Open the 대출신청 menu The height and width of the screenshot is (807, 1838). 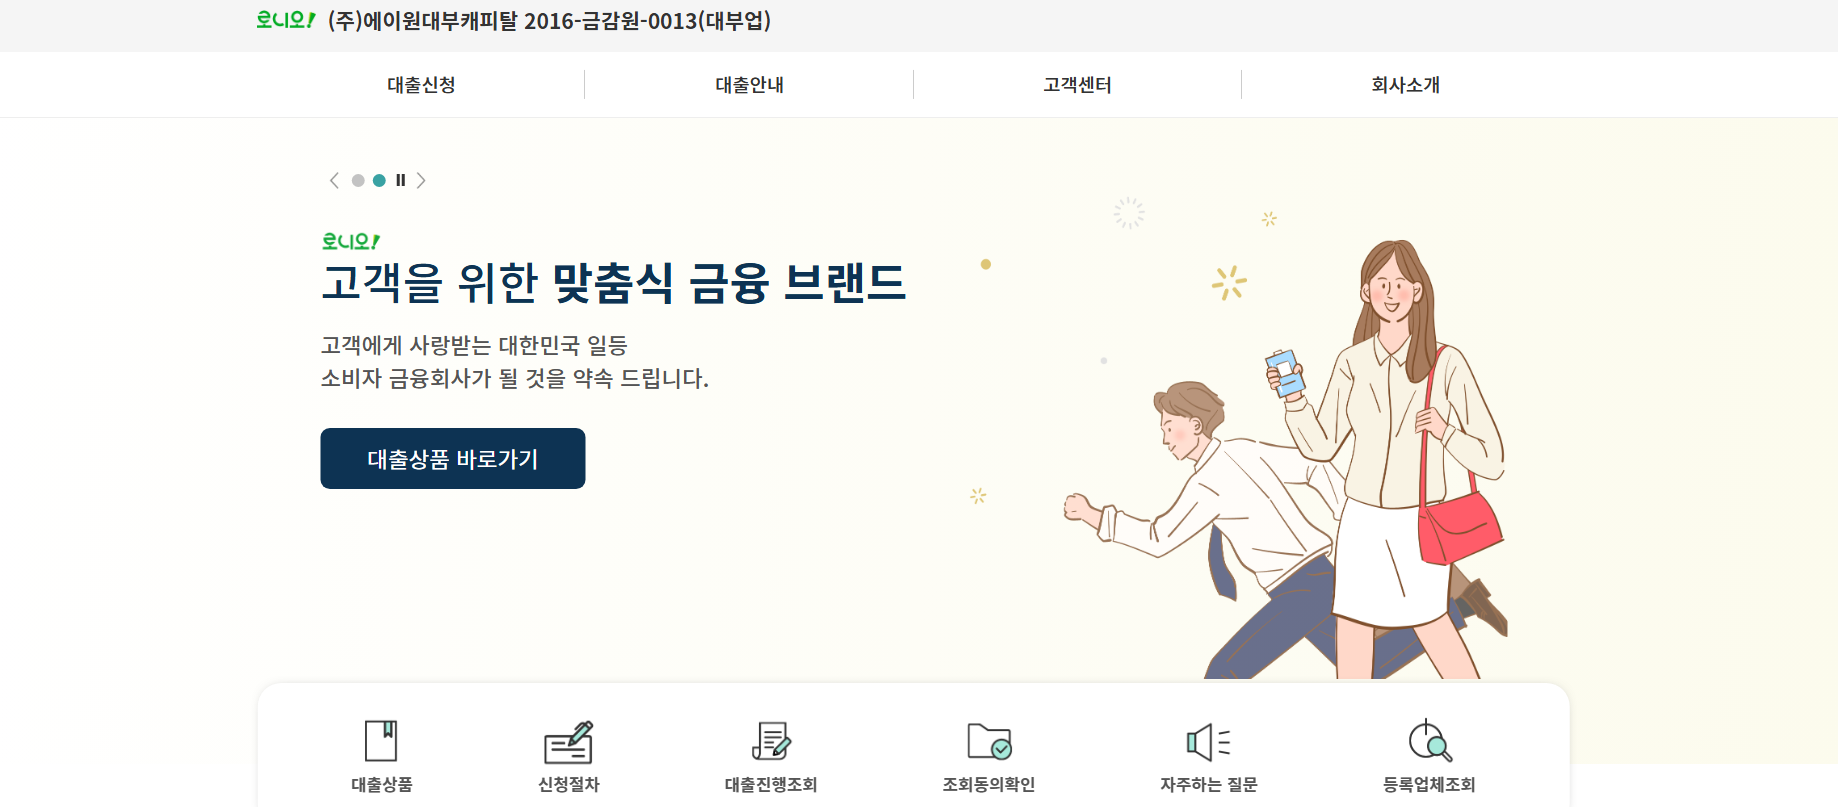tap(421, 85)
